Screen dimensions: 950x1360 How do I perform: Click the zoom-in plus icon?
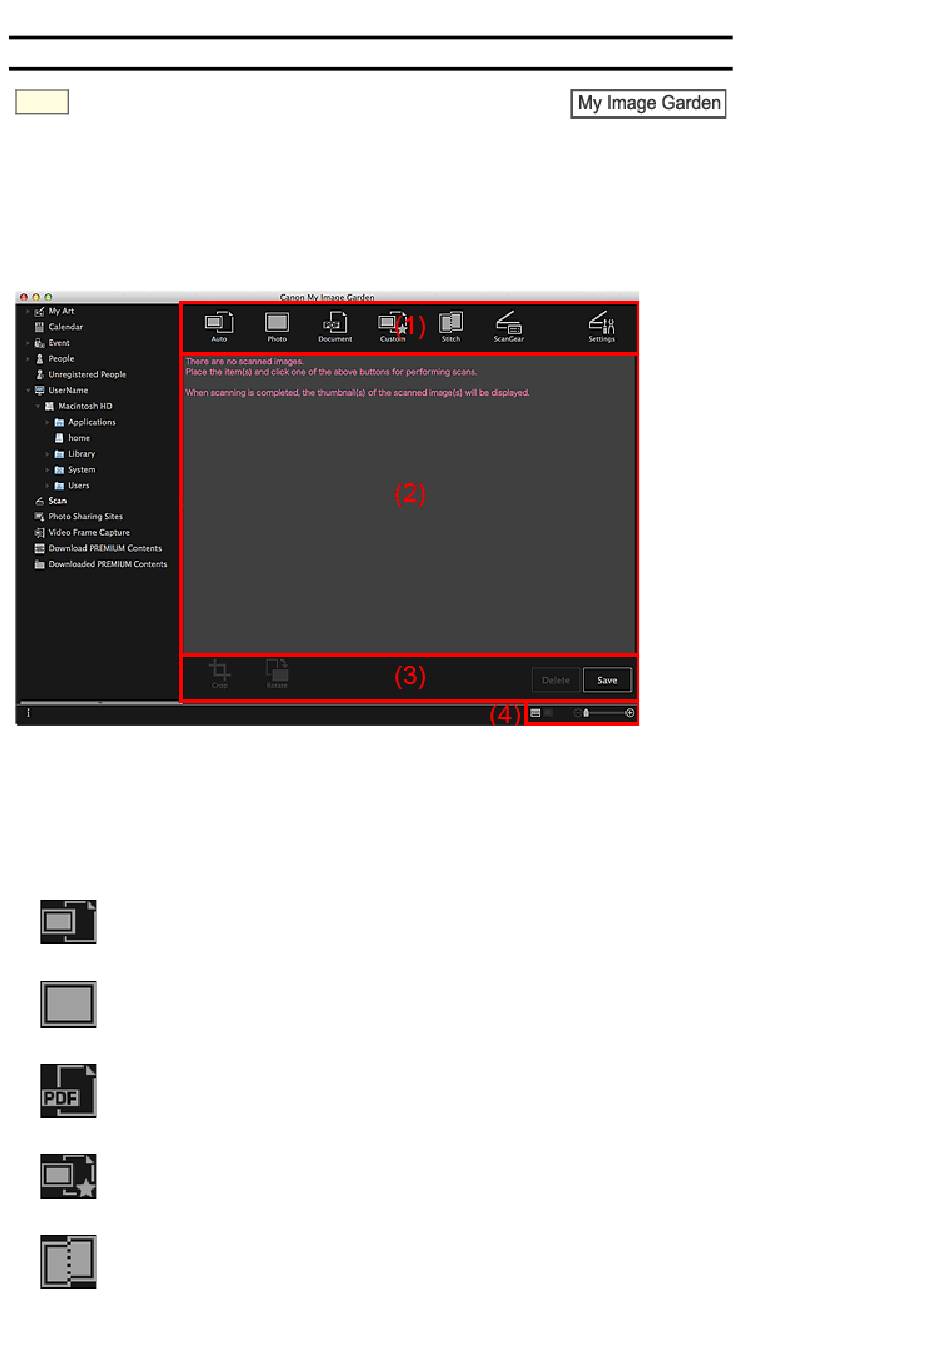(x=630, y=713)
